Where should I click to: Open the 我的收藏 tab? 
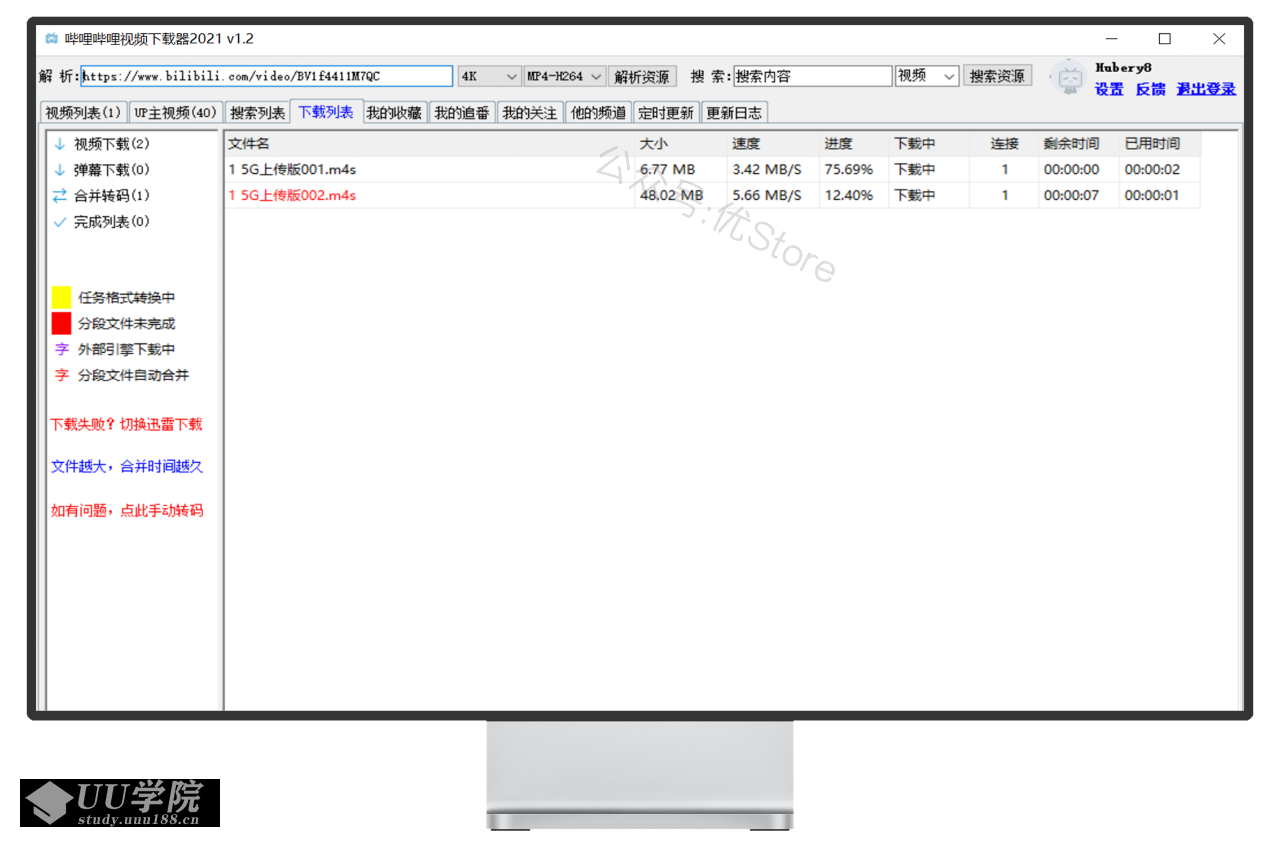click(x=394, y=113)
